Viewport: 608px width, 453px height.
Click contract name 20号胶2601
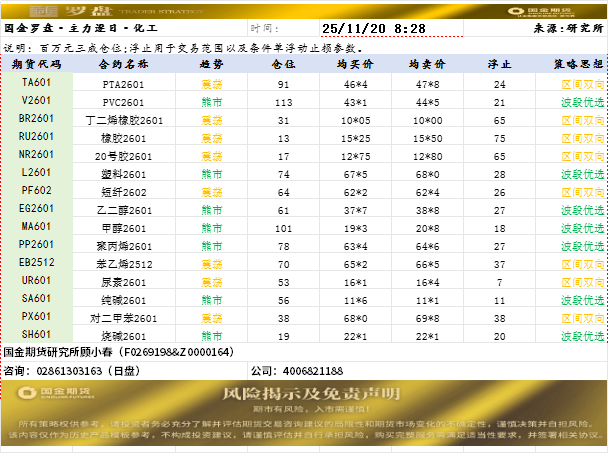point(123,157)
